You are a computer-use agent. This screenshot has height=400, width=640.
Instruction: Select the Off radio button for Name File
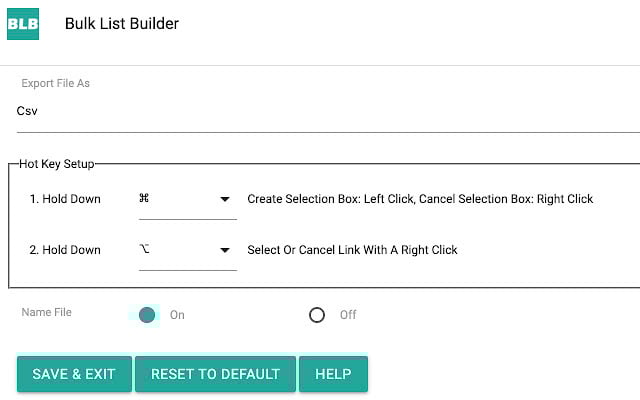pyautogui.click(x=317, y=315)
